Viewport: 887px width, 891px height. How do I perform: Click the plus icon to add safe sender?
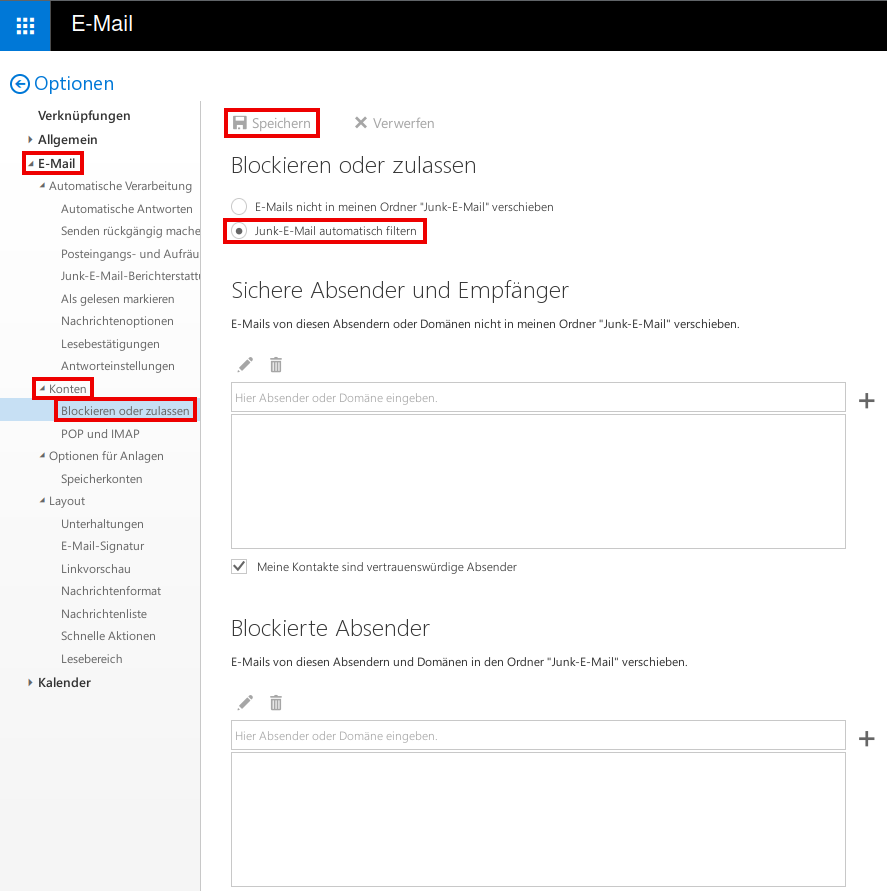point(866,401)
